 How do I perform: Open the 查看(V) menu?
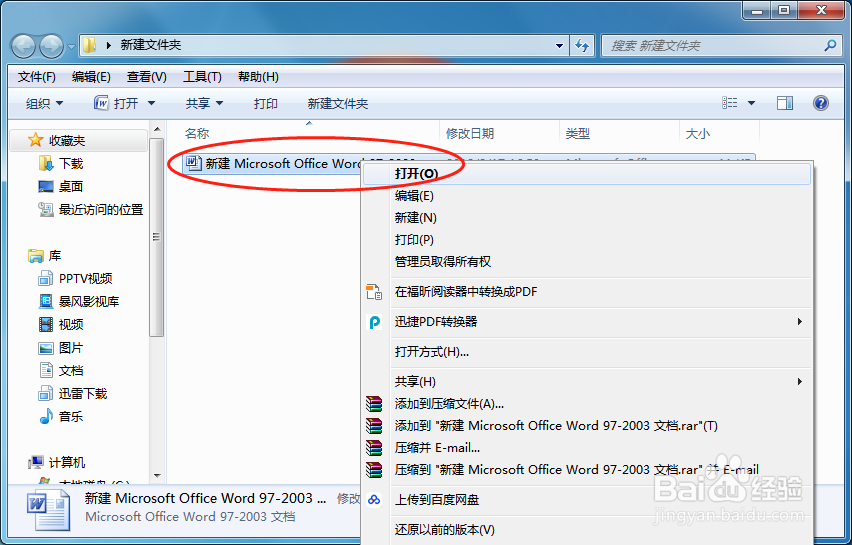(147, 77)
